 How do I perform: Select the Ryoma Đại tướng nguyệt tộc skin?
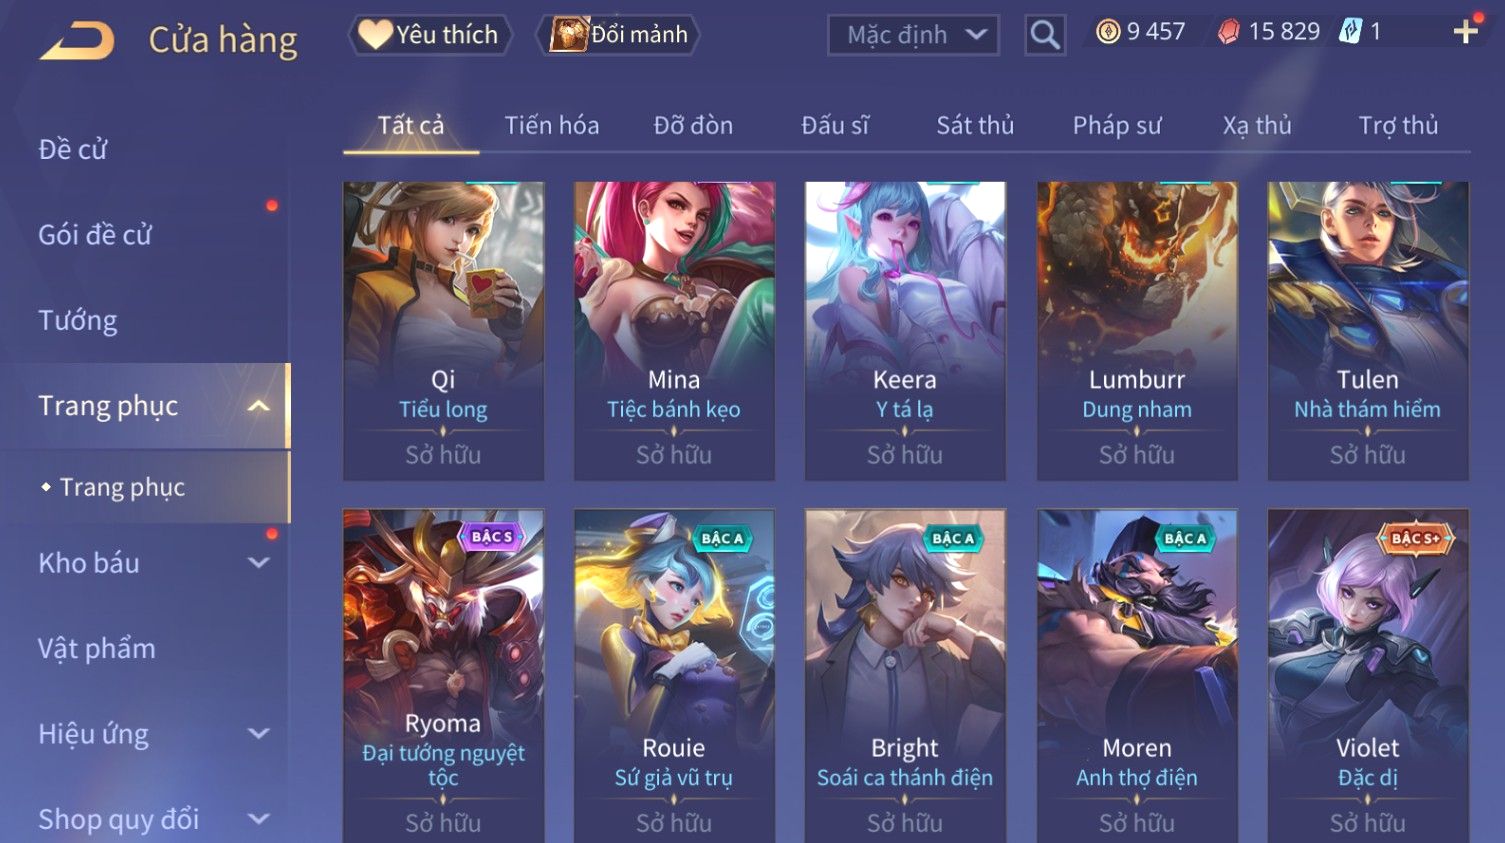point(443,676)
